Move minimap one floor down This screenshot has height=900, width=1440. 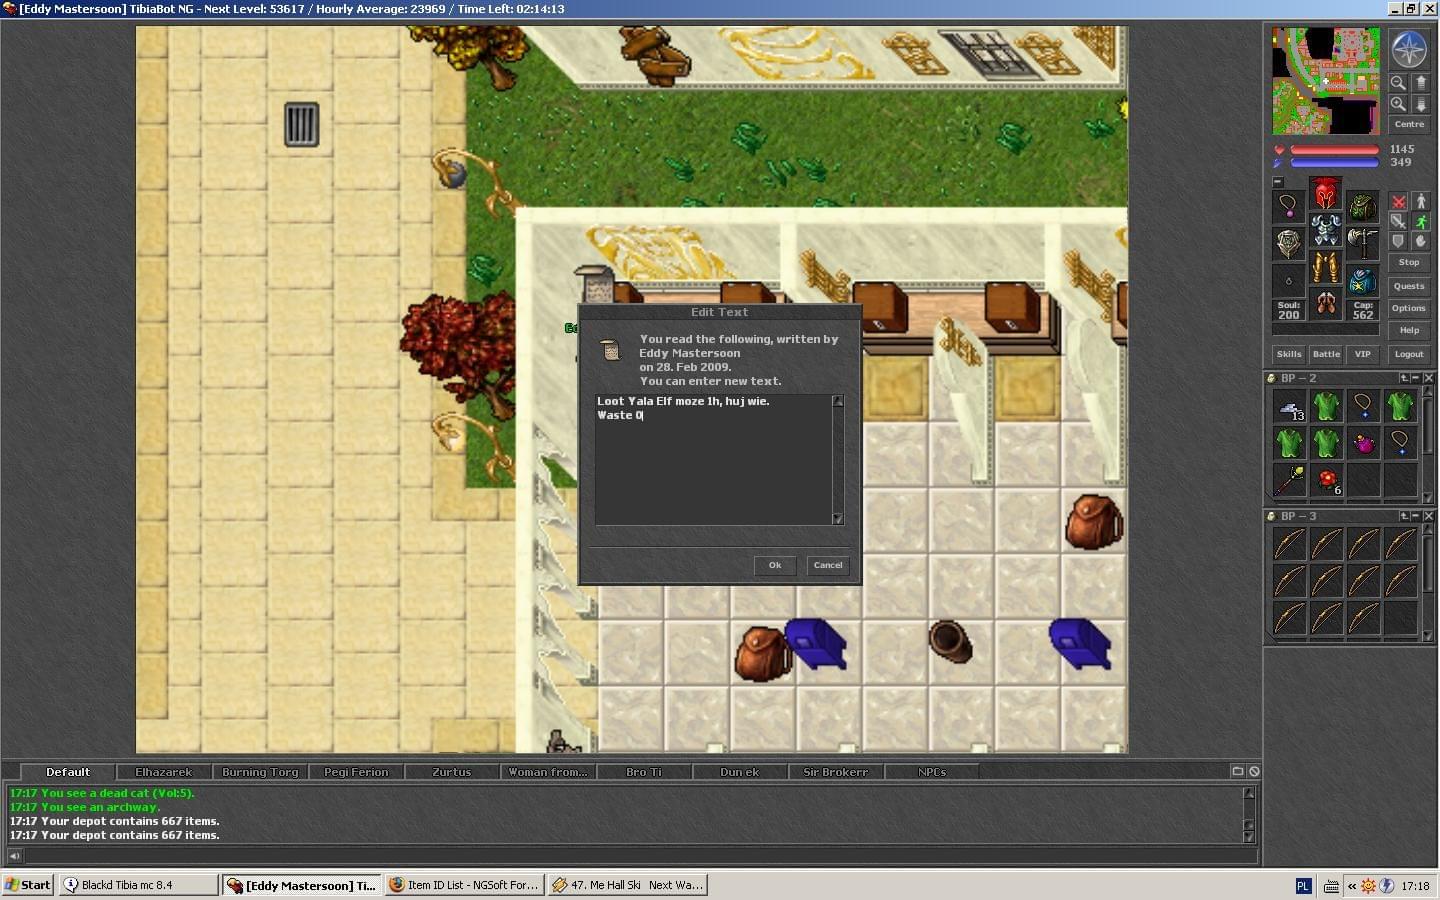click(1420, 104)
